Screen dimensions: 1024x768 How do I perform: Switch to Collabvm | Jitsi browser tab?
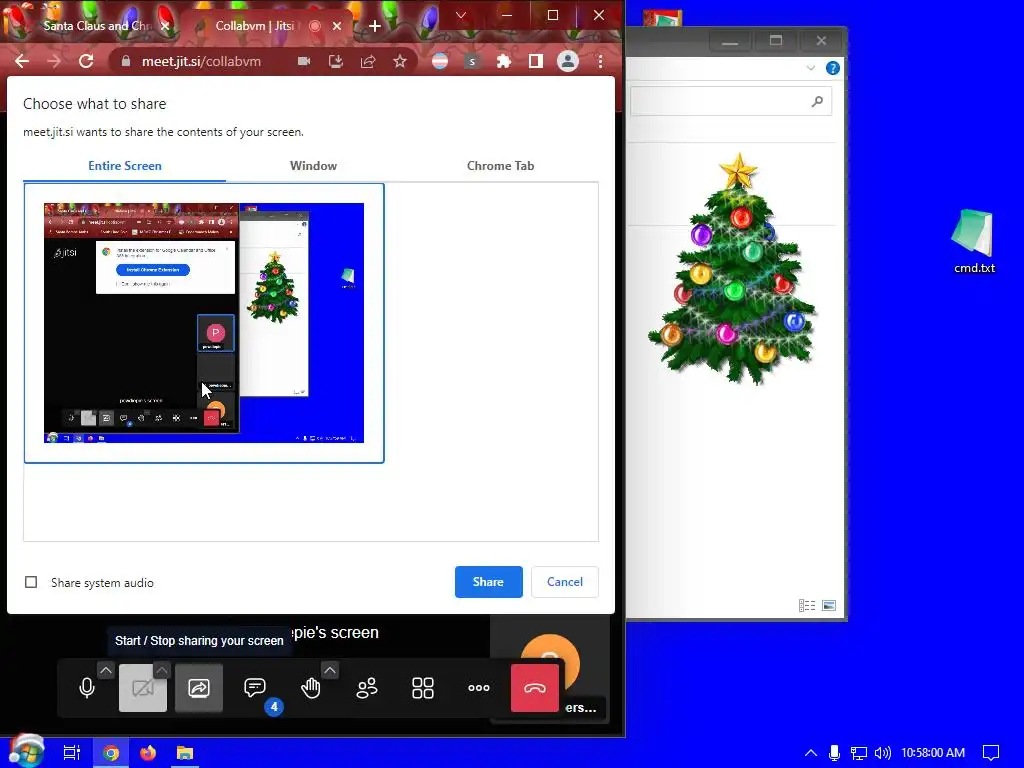click(x=255, y=26)
